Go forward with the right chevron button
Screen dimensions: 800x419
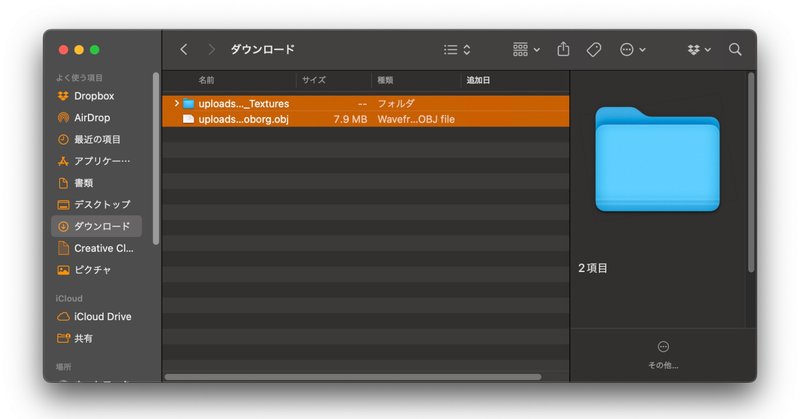(x=211, y=50)
